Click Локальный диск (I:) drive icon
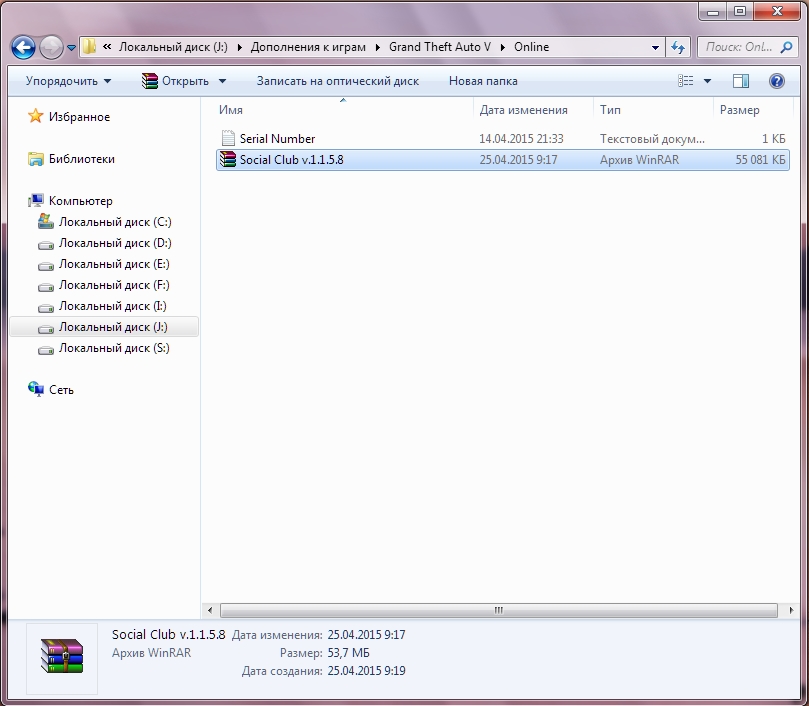This screenshot has height=706, width=809. (46, 308)
